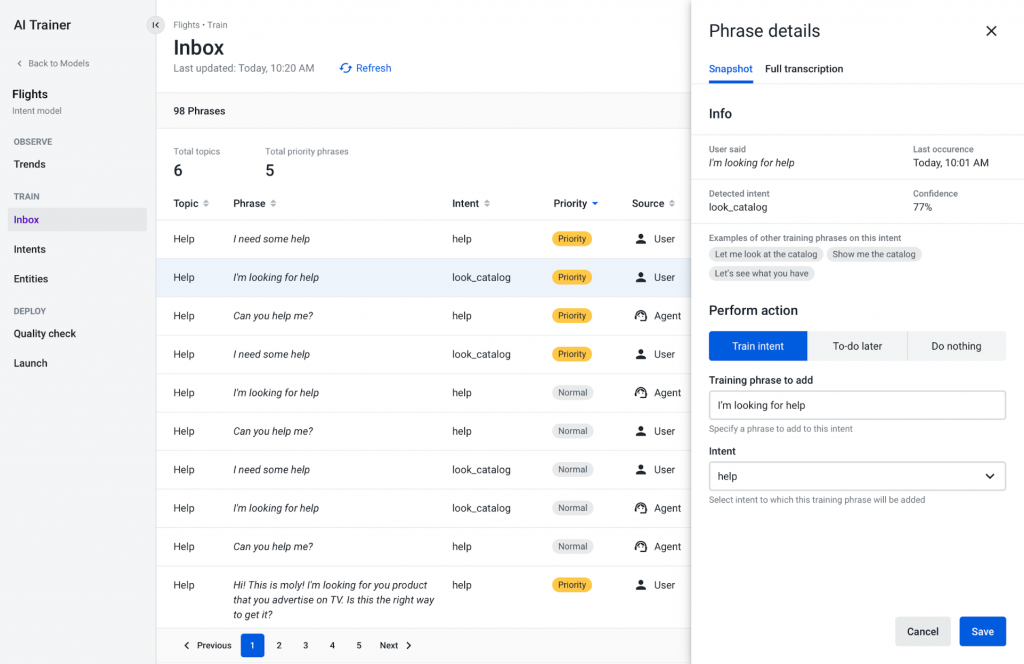Image resolution: width=1024 pixels, height=664 pixels.
Task: Click the 'Training phrase to add' text field
Action: point(856,405)
